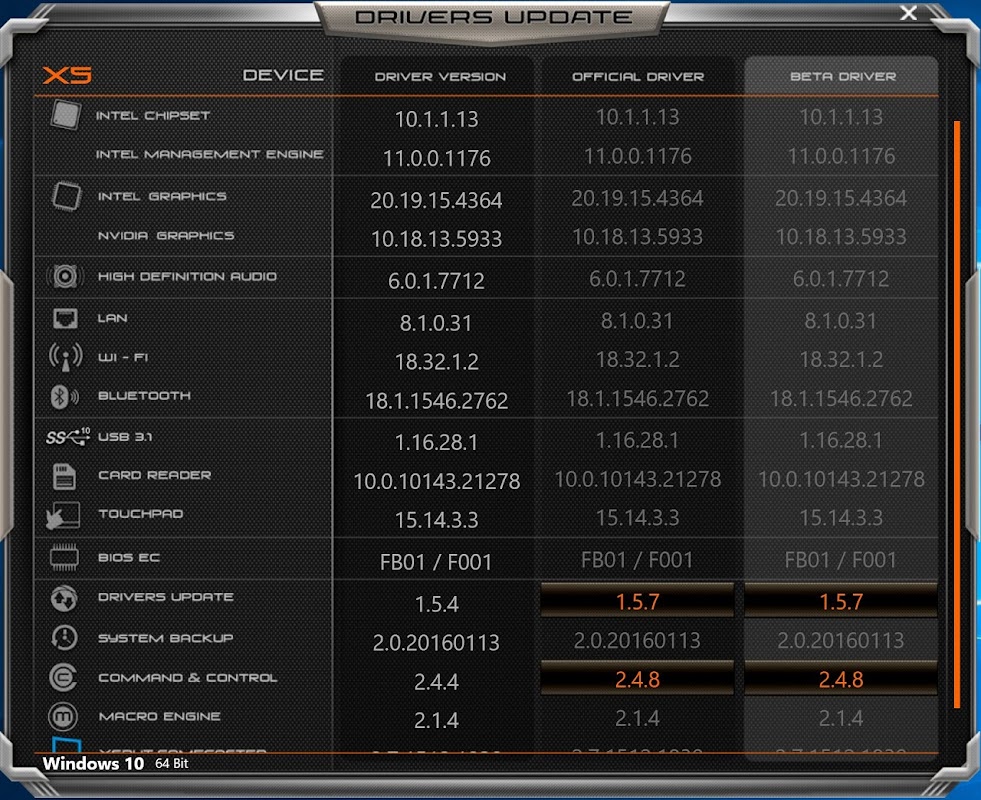Close the Drivers Update window
981x800 pixels.
coord(908,13)
